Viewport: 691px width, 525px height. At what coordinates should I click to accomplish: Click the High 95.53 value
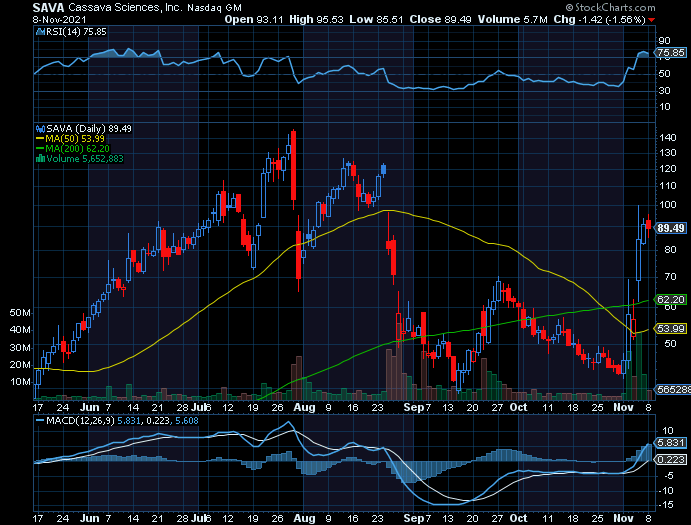pos(316,19)
